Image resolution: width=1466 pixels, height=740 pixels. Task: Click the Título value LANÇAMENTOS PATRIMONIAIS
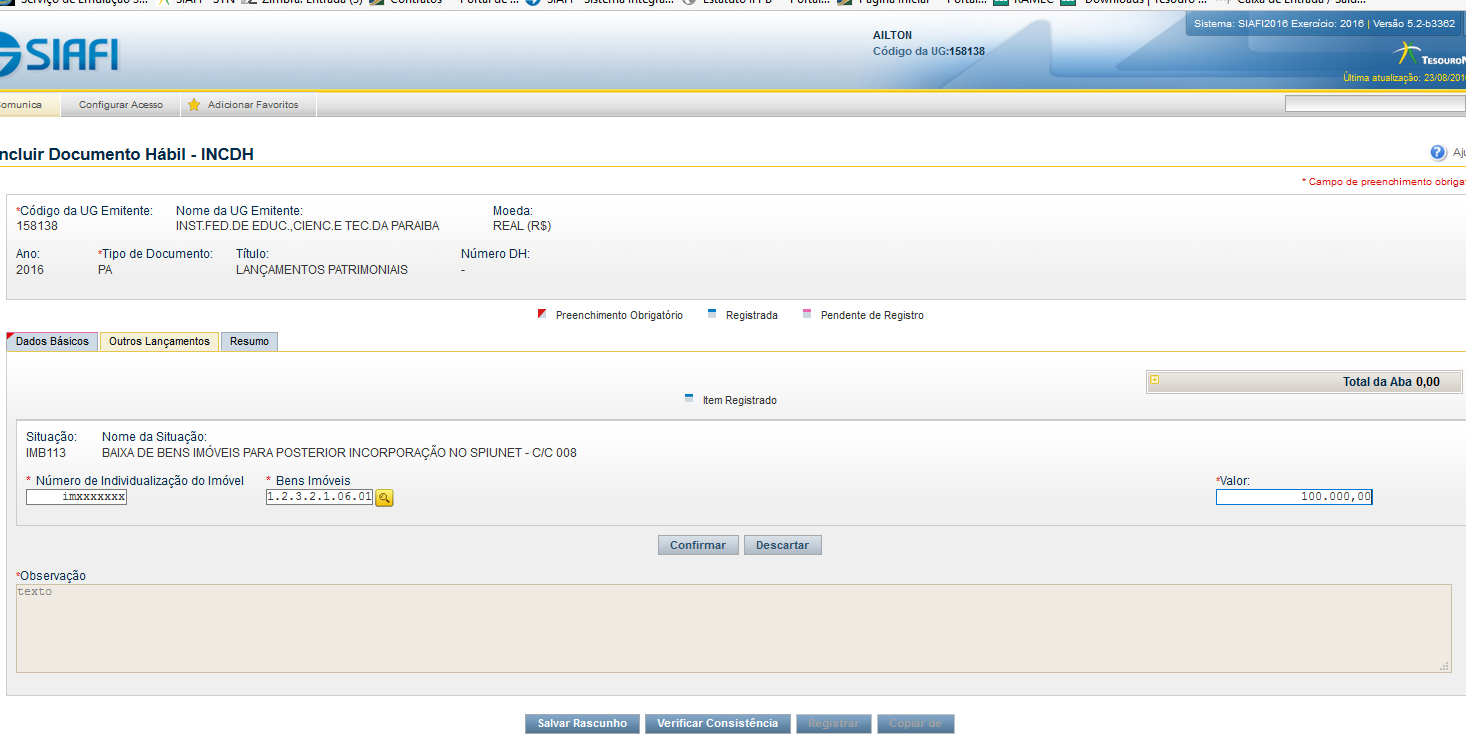click(x=322, y=270)
